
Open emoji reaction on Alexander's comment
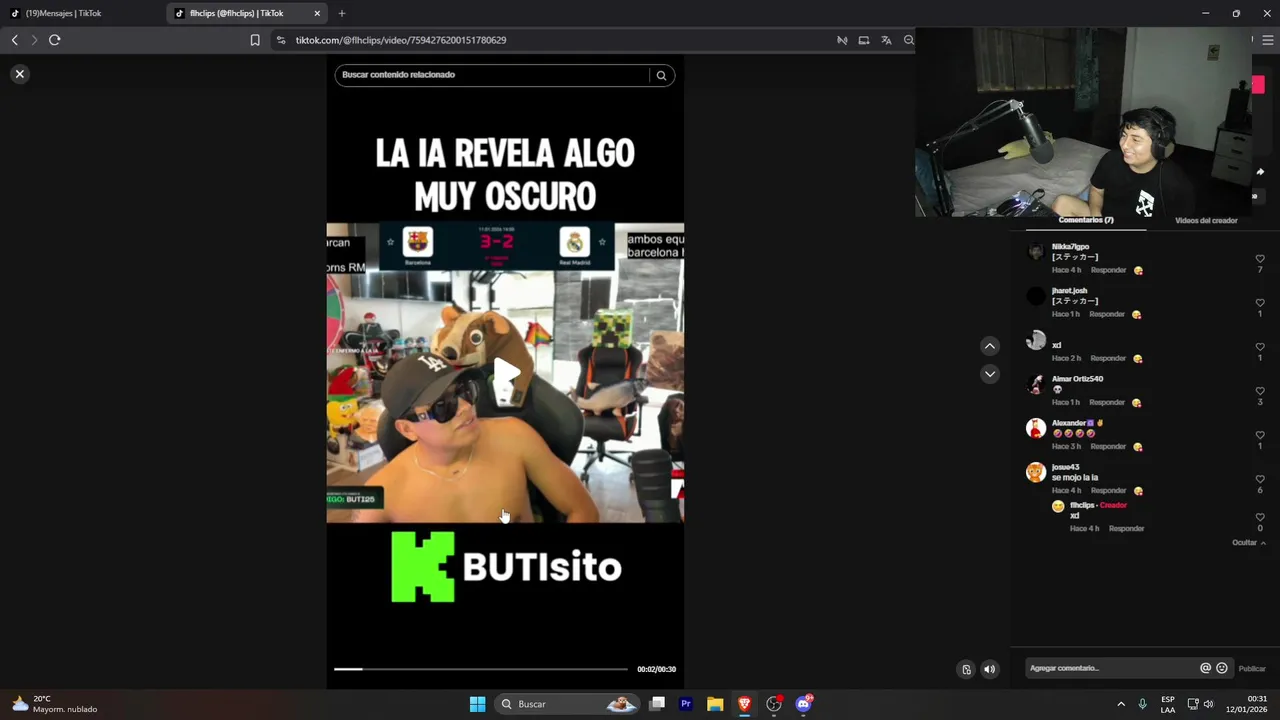(1138, 447)
